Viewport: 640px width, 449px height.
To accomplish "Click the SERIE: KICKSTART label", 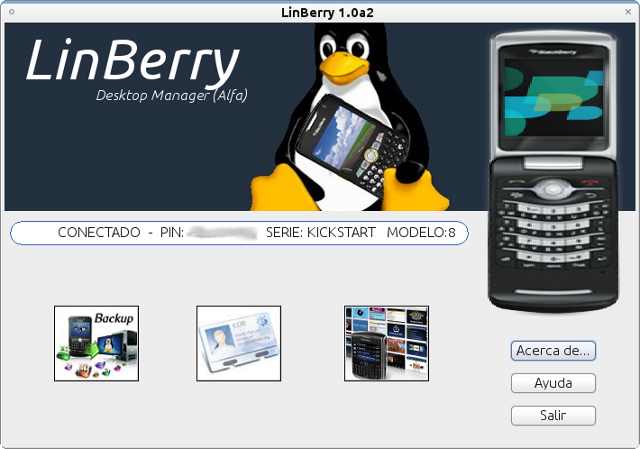I will 320,232.
